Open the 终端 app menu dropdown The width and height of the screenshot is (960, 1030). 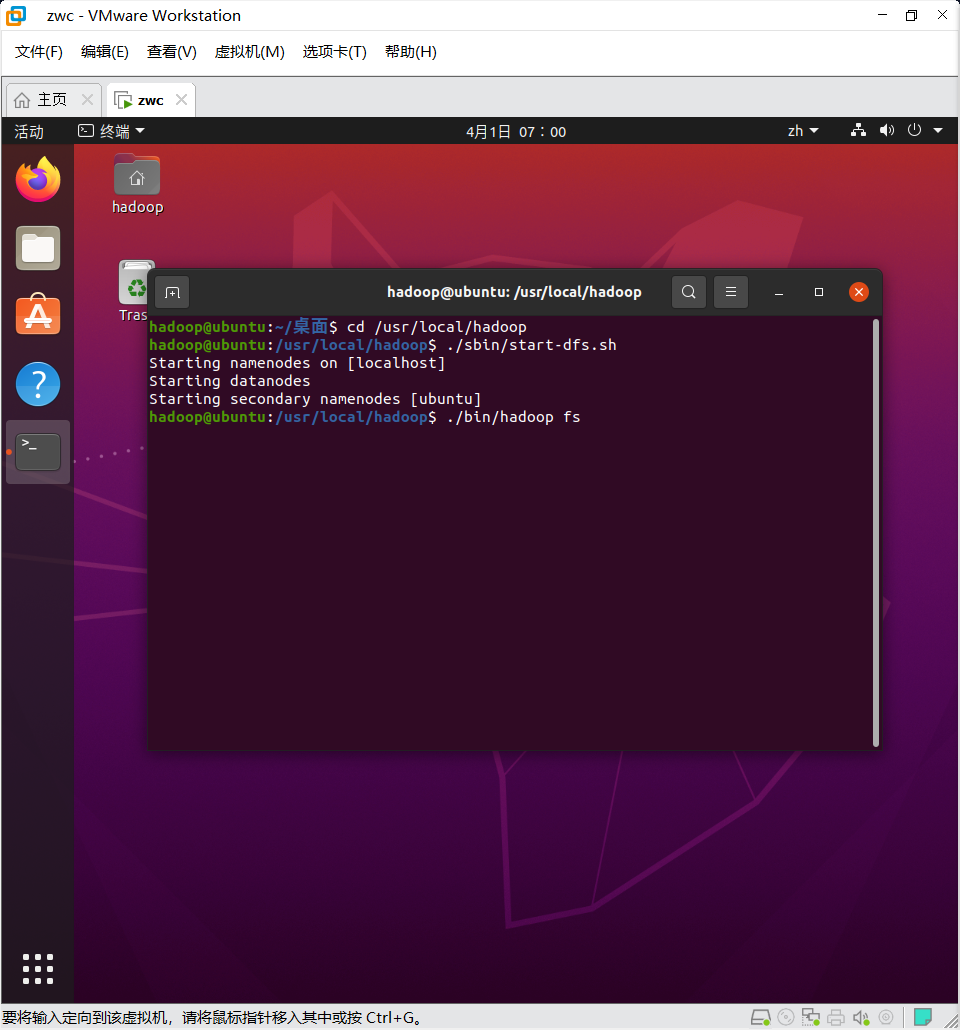click(111, 131)
